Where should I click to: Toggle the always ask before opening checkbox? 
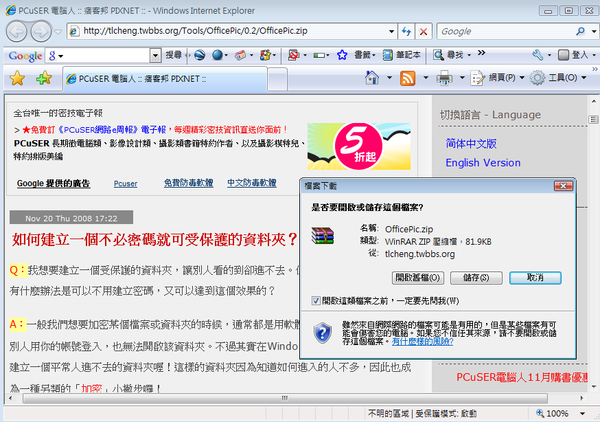[316, 301]
